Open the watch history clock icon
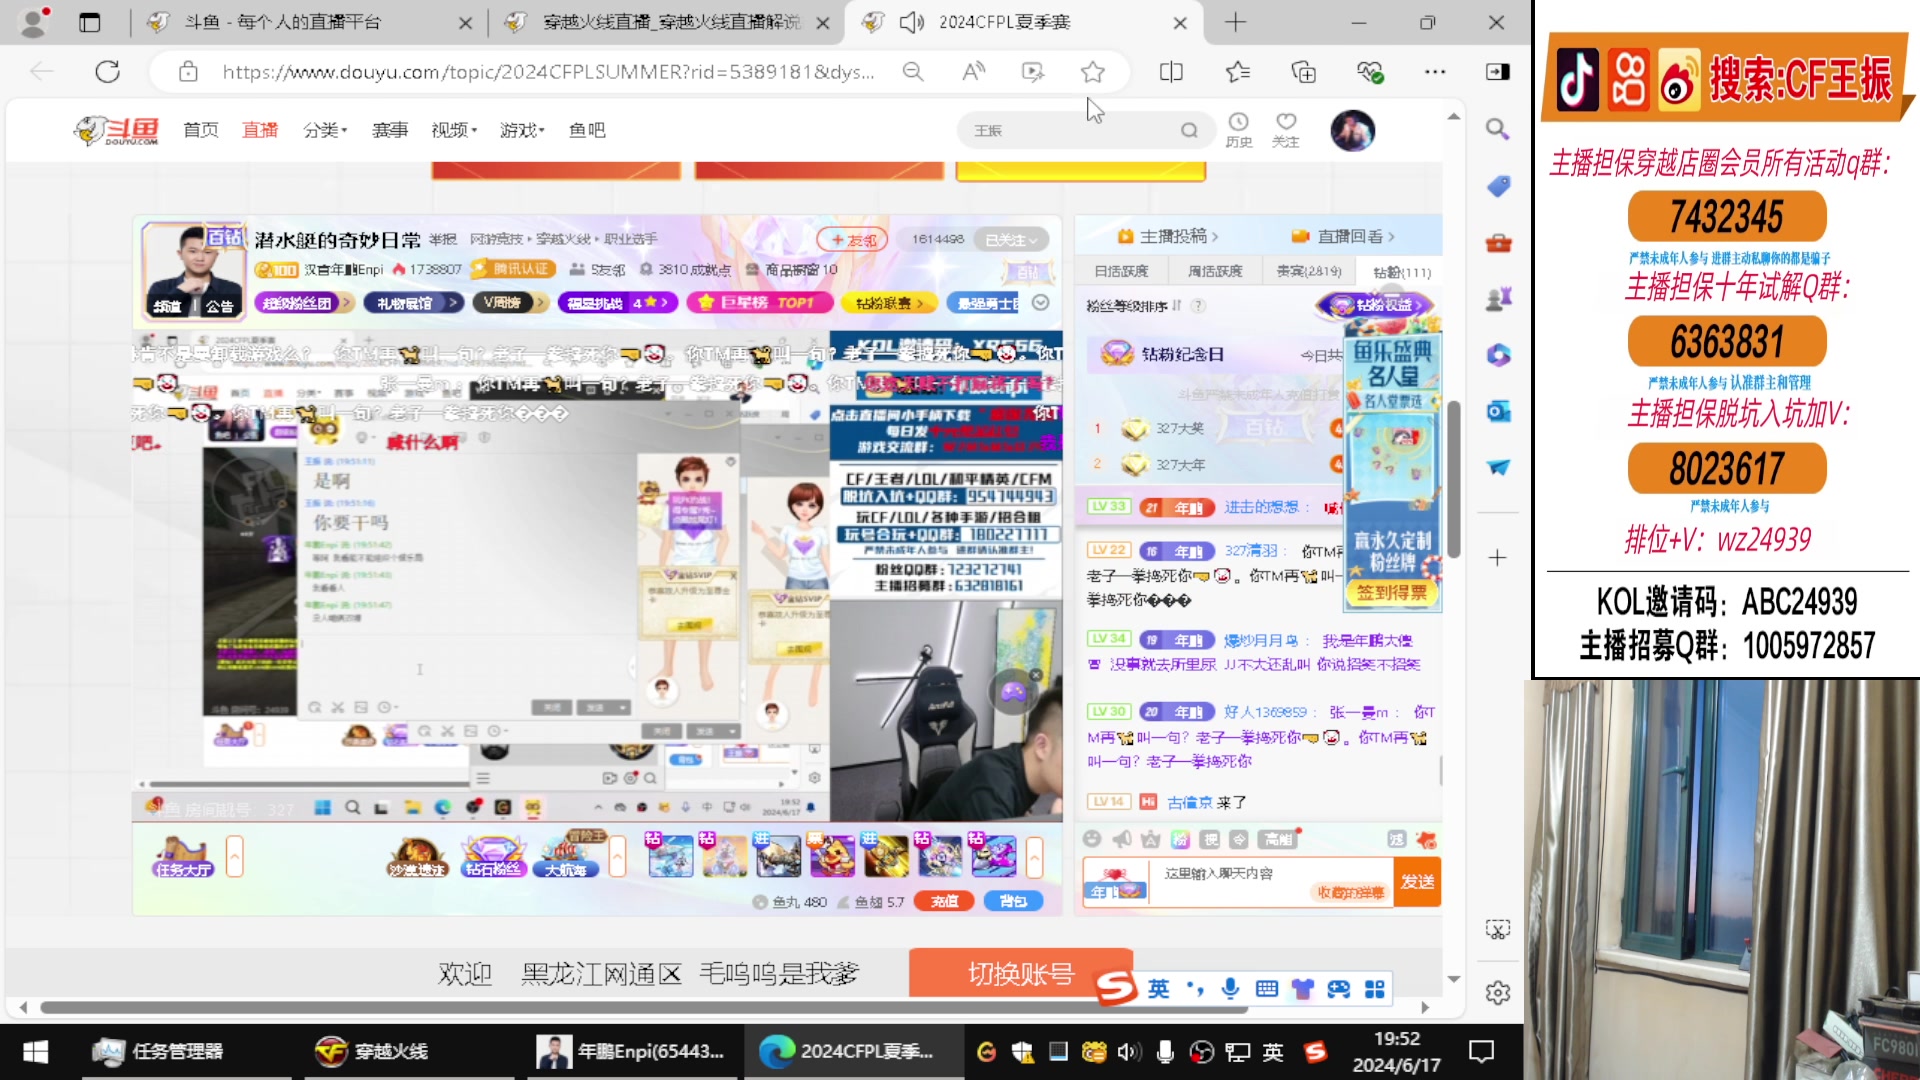Screen dimensions: 1920x1080 point(1239,130)
